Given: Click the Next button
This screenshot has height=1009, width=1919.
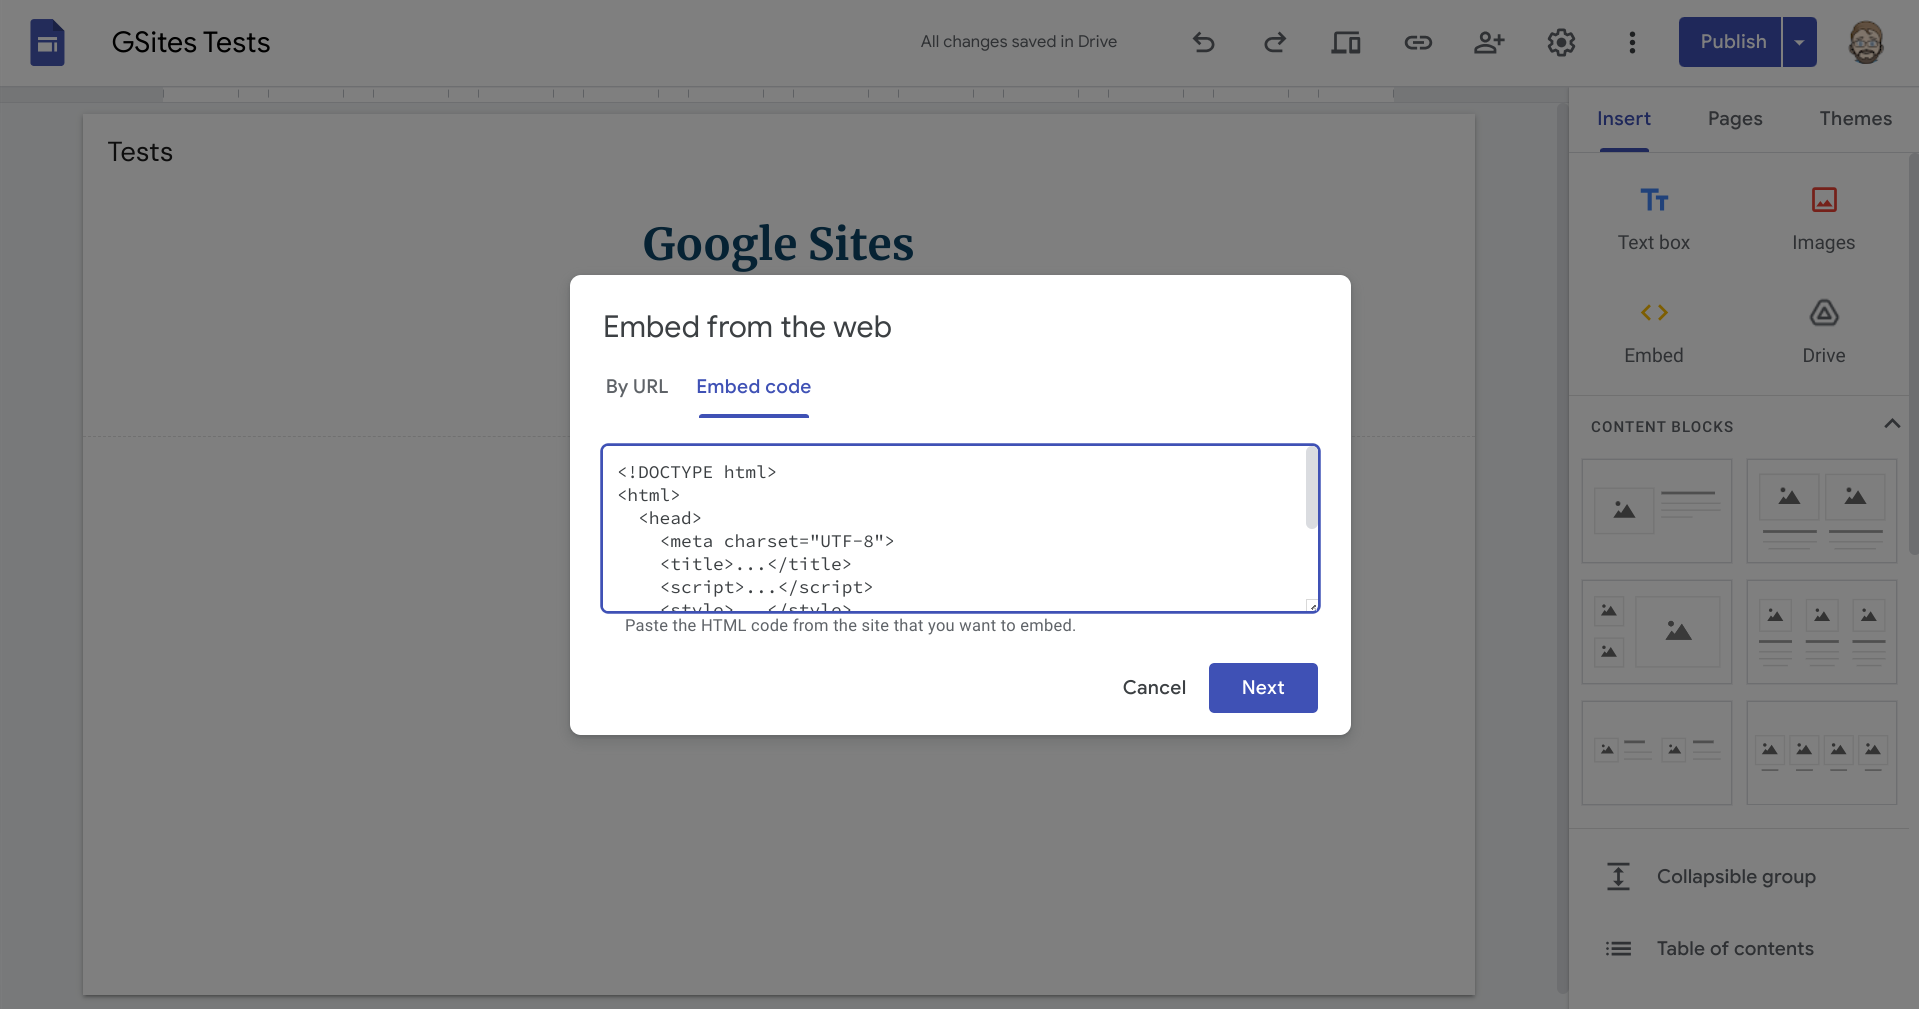Looking at the screenshot, I should pos(1263,688).
